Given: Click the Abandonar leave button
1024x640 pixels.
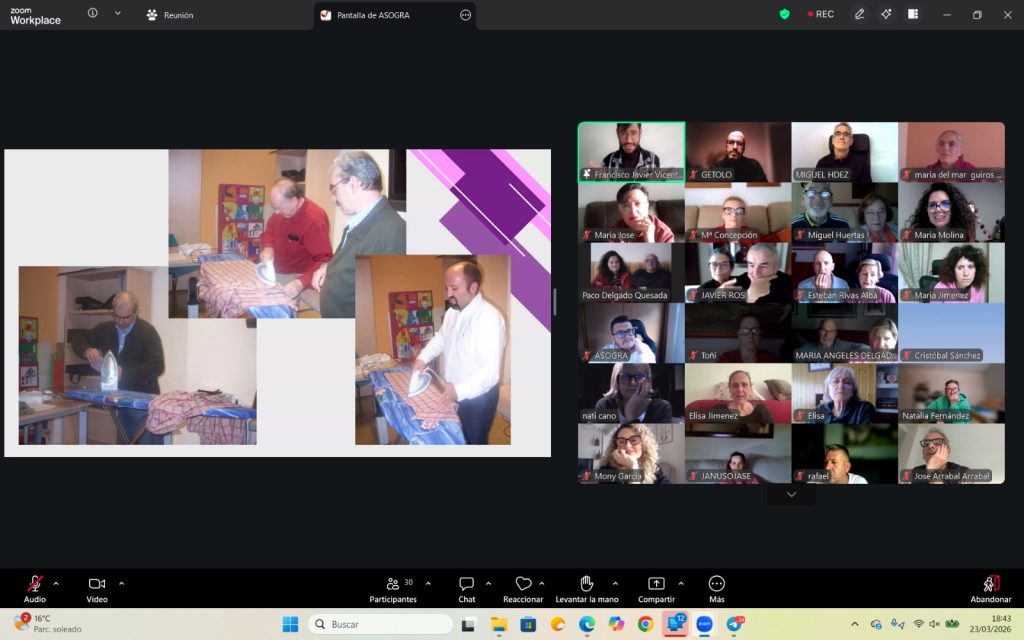Looking at the screenshot, I should coord(990,587).
